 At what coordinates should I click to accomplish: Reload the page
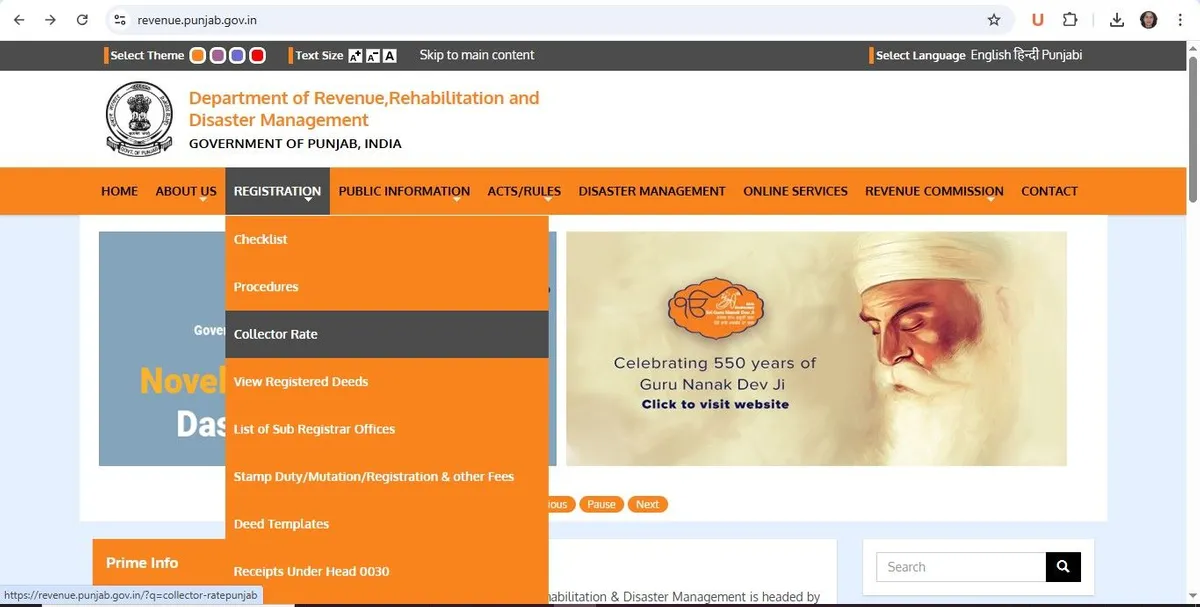82,19
